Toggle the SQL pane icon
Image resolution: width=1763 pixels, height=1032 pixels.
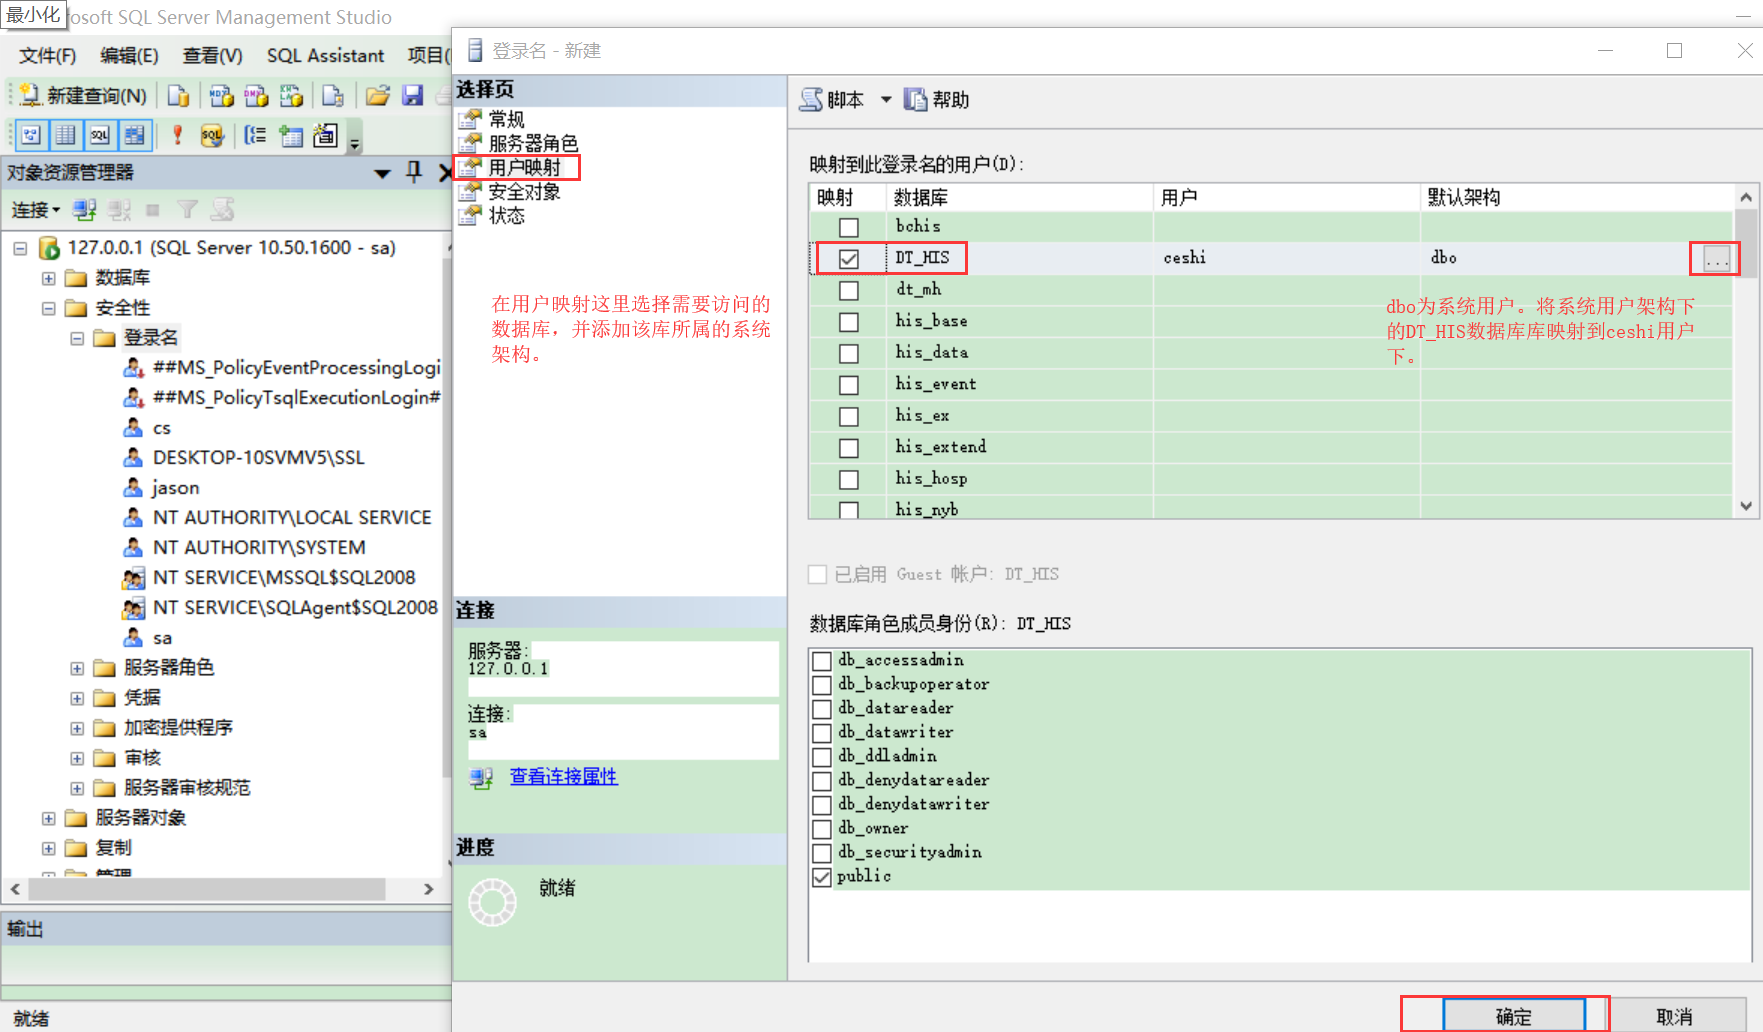[100, 135]
